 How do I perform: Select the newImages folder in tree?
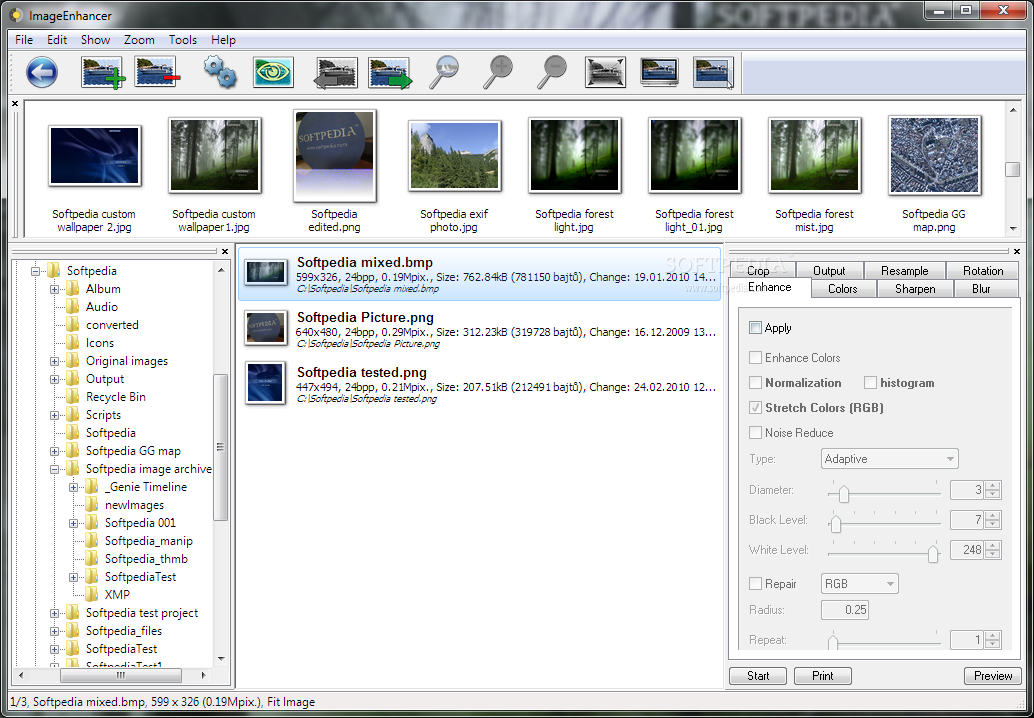pos(134,505)
